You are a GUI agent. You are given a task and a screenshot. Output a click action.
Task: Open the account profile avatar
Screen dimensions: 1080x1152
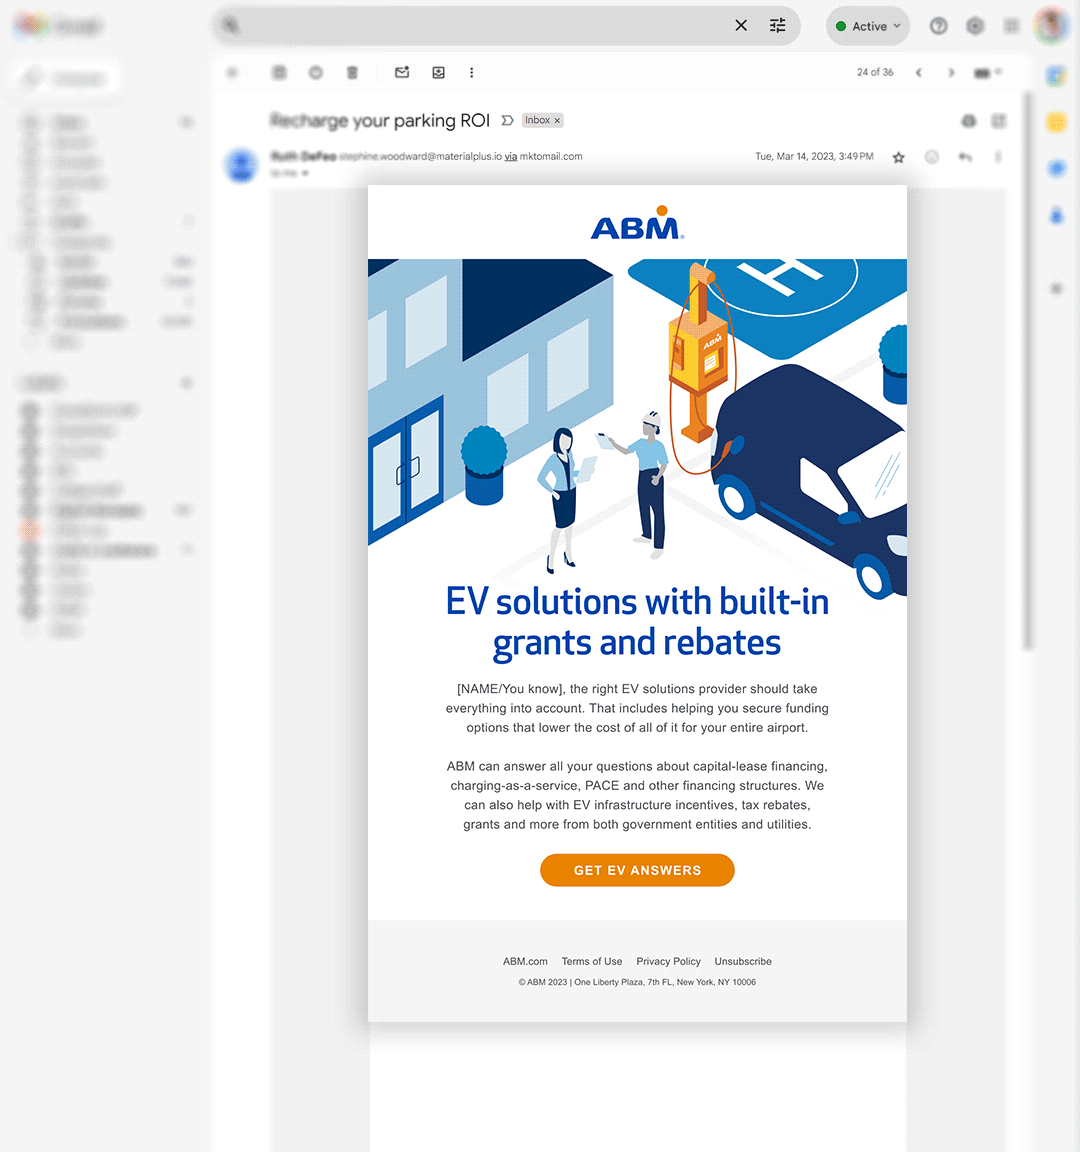(1051, 25)
